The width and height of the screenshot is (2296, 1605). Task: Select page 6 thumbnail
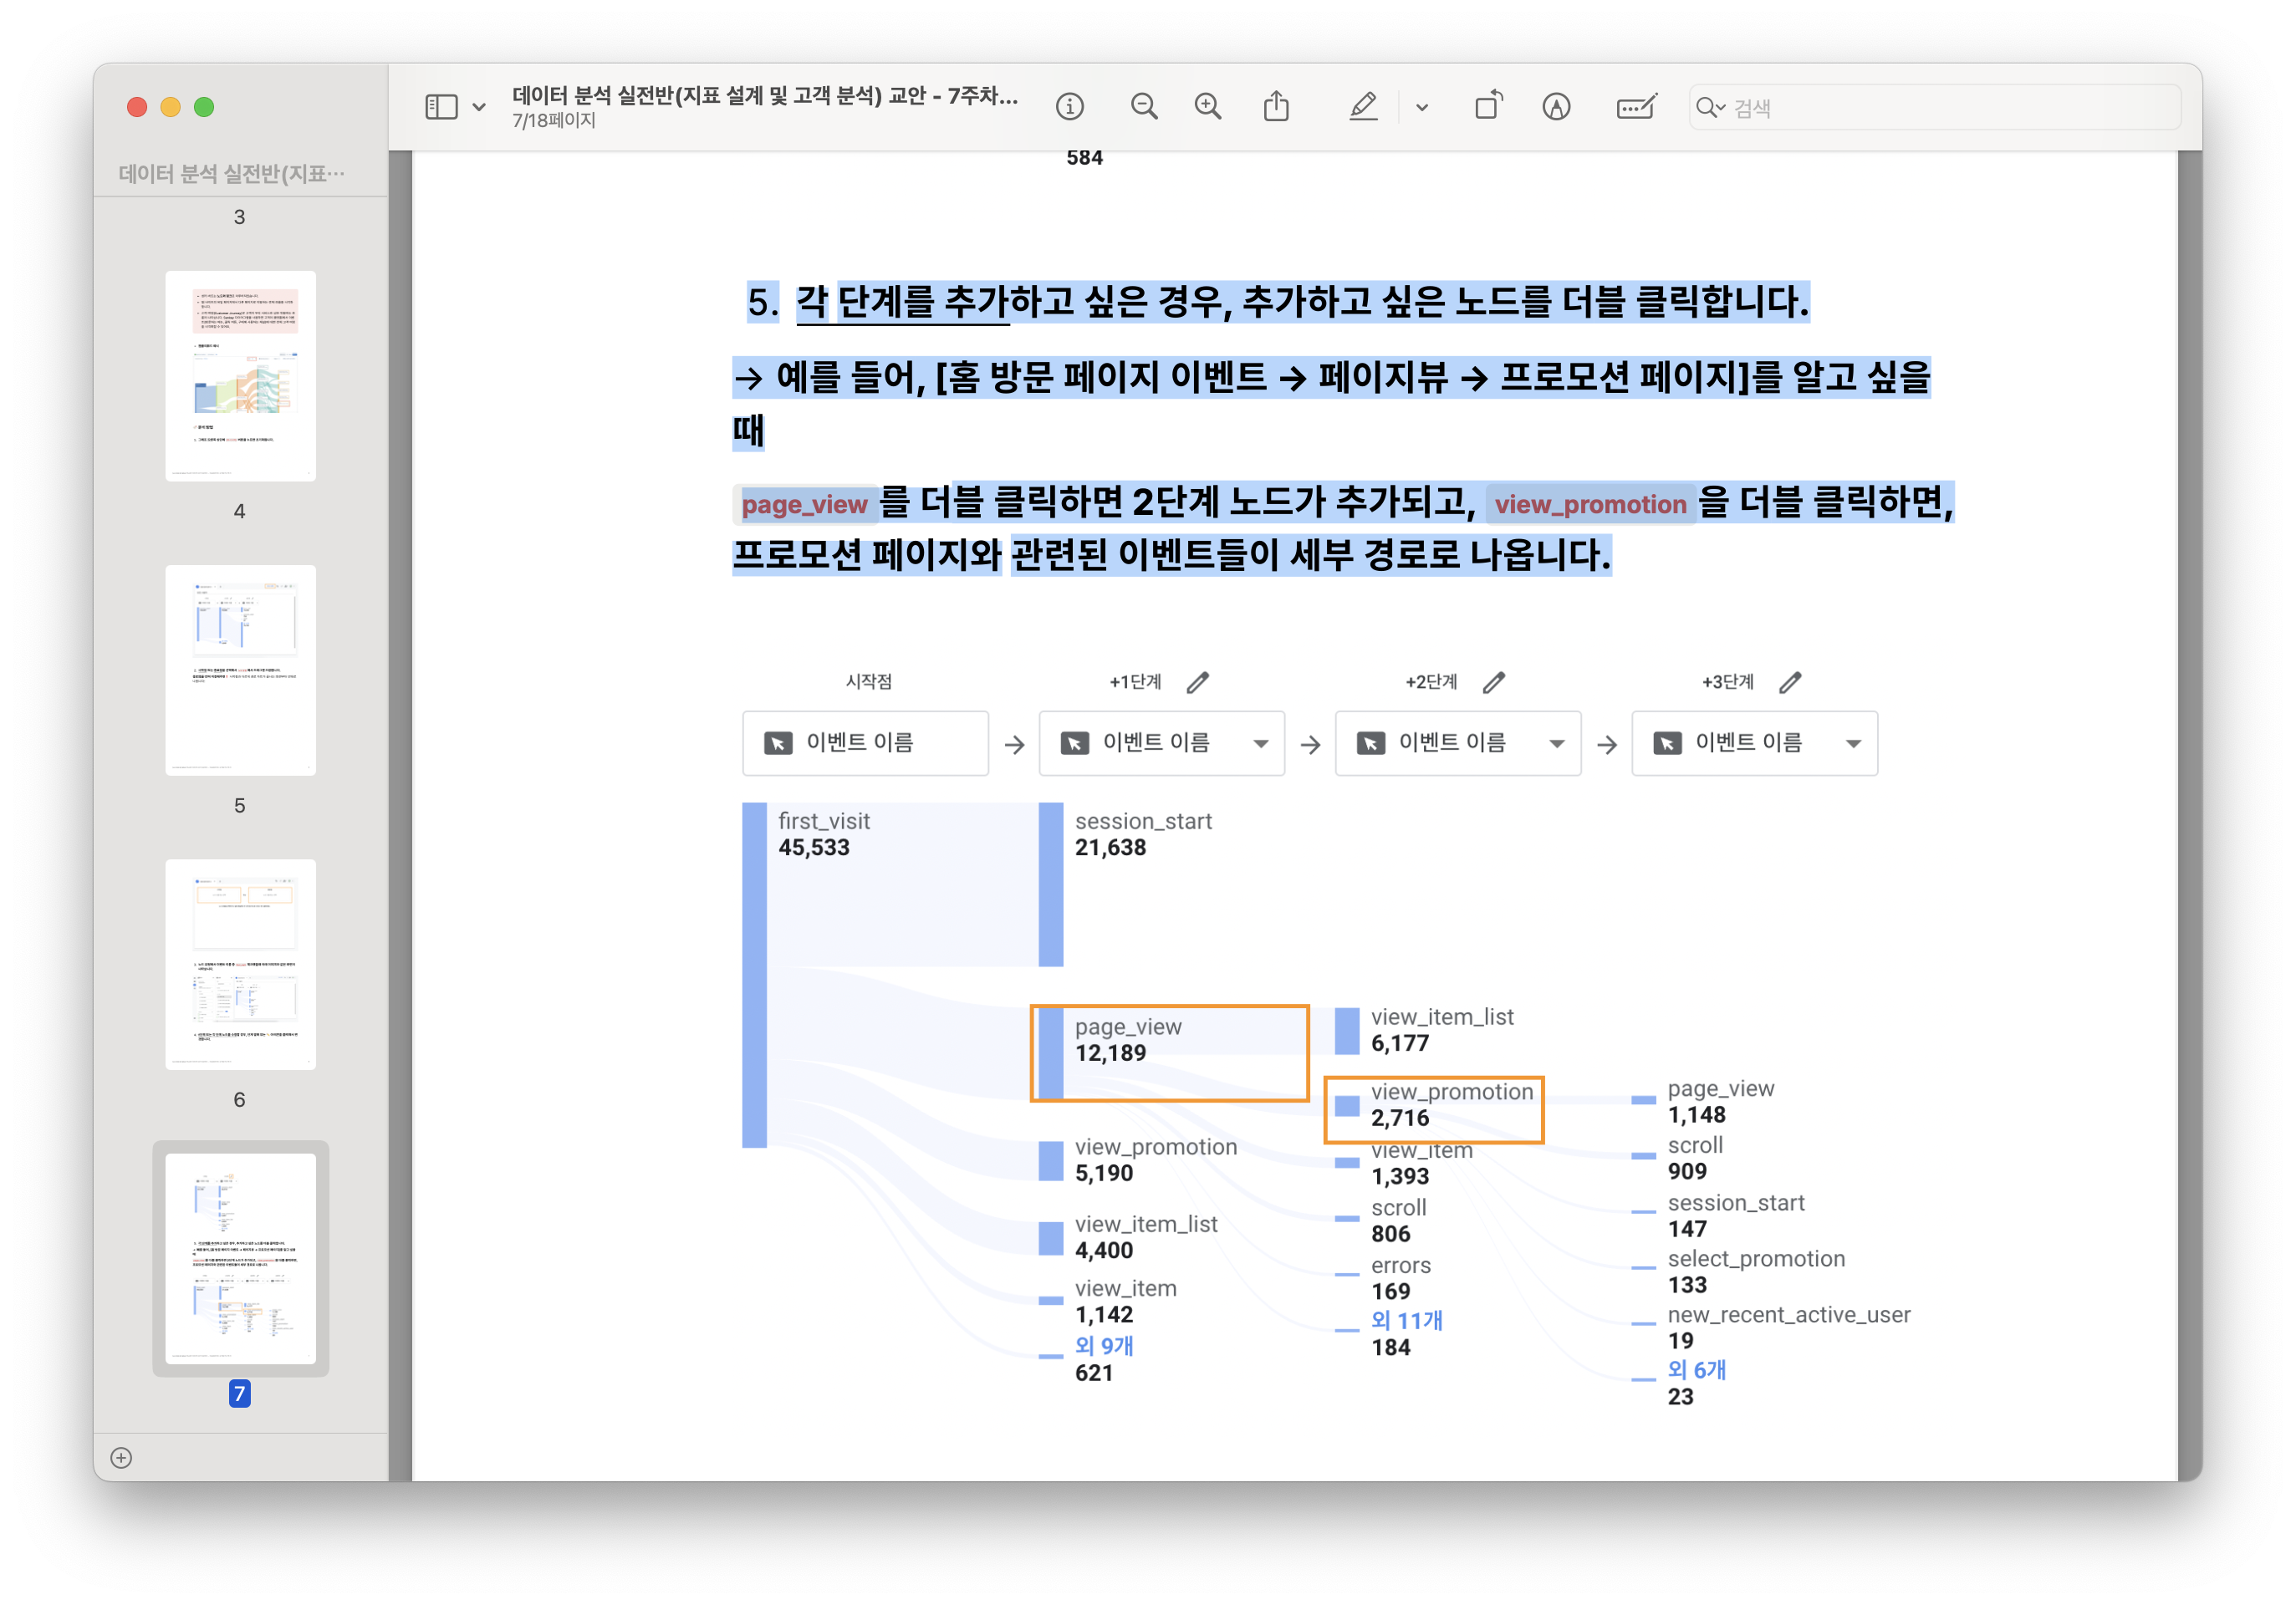(240, 964)
